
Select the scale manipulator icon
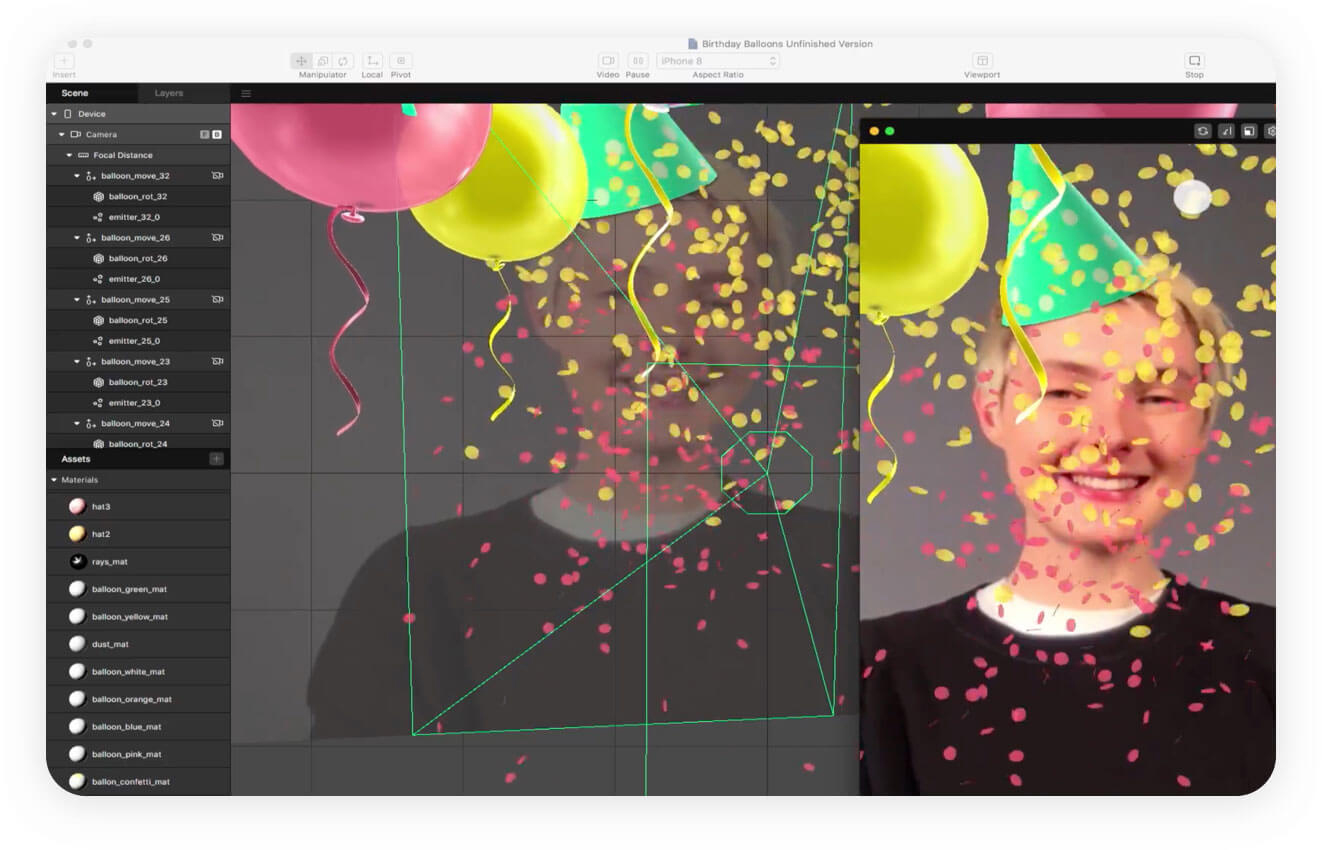tap(324, 61)
